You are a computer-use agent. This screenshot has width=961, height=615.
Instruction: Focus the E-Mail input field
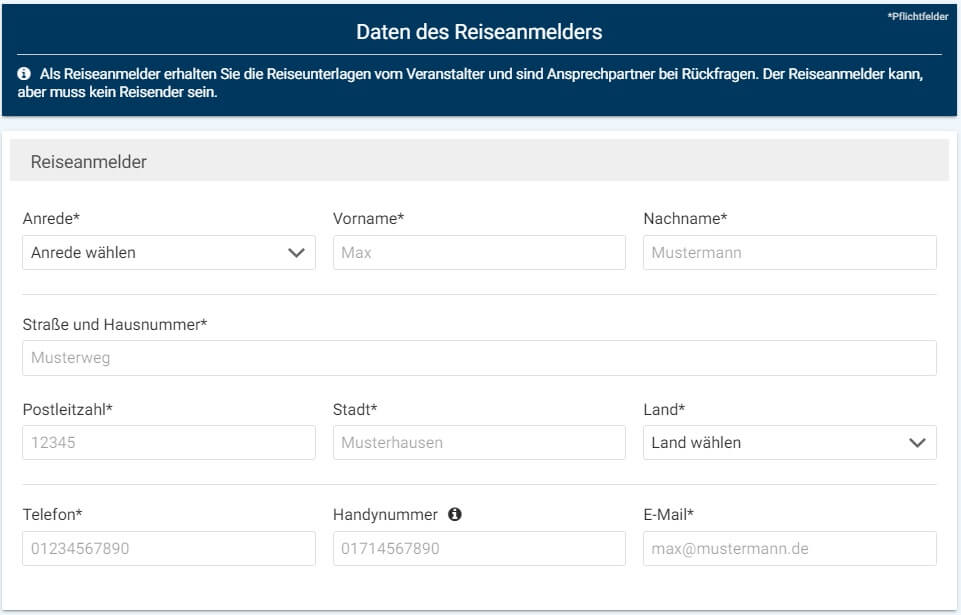(x=789, y=549)
